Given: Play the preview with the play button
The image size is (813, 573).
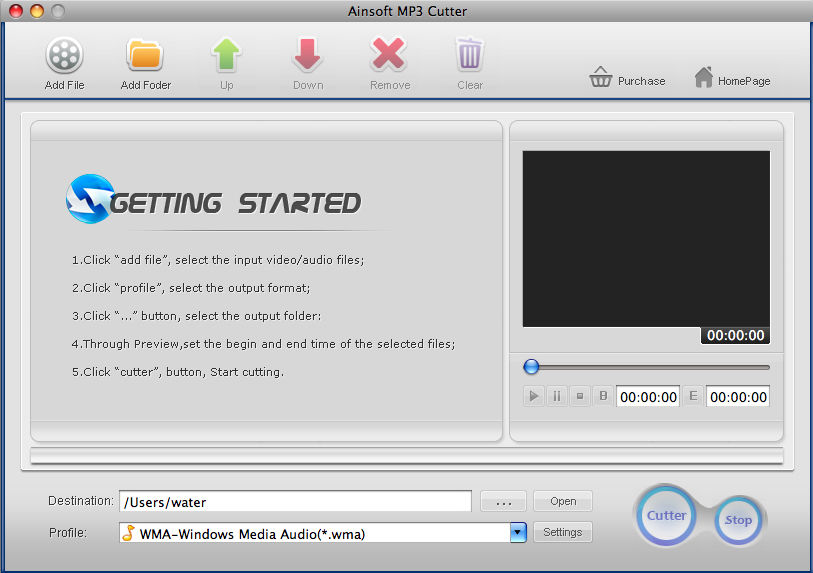Looking at the screenshot, I should 533,396.
